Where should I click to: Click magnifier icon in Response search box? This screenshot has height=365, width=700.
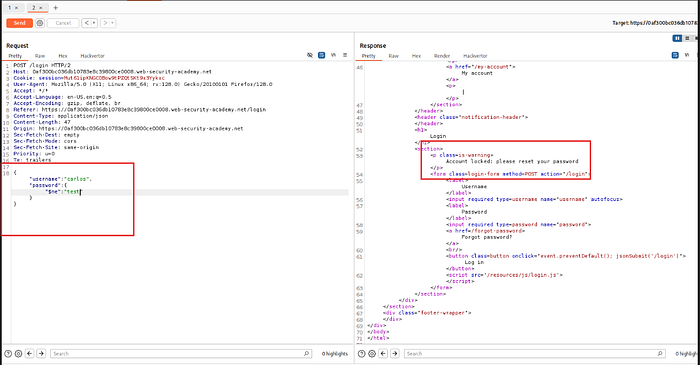tap(660, 353)
